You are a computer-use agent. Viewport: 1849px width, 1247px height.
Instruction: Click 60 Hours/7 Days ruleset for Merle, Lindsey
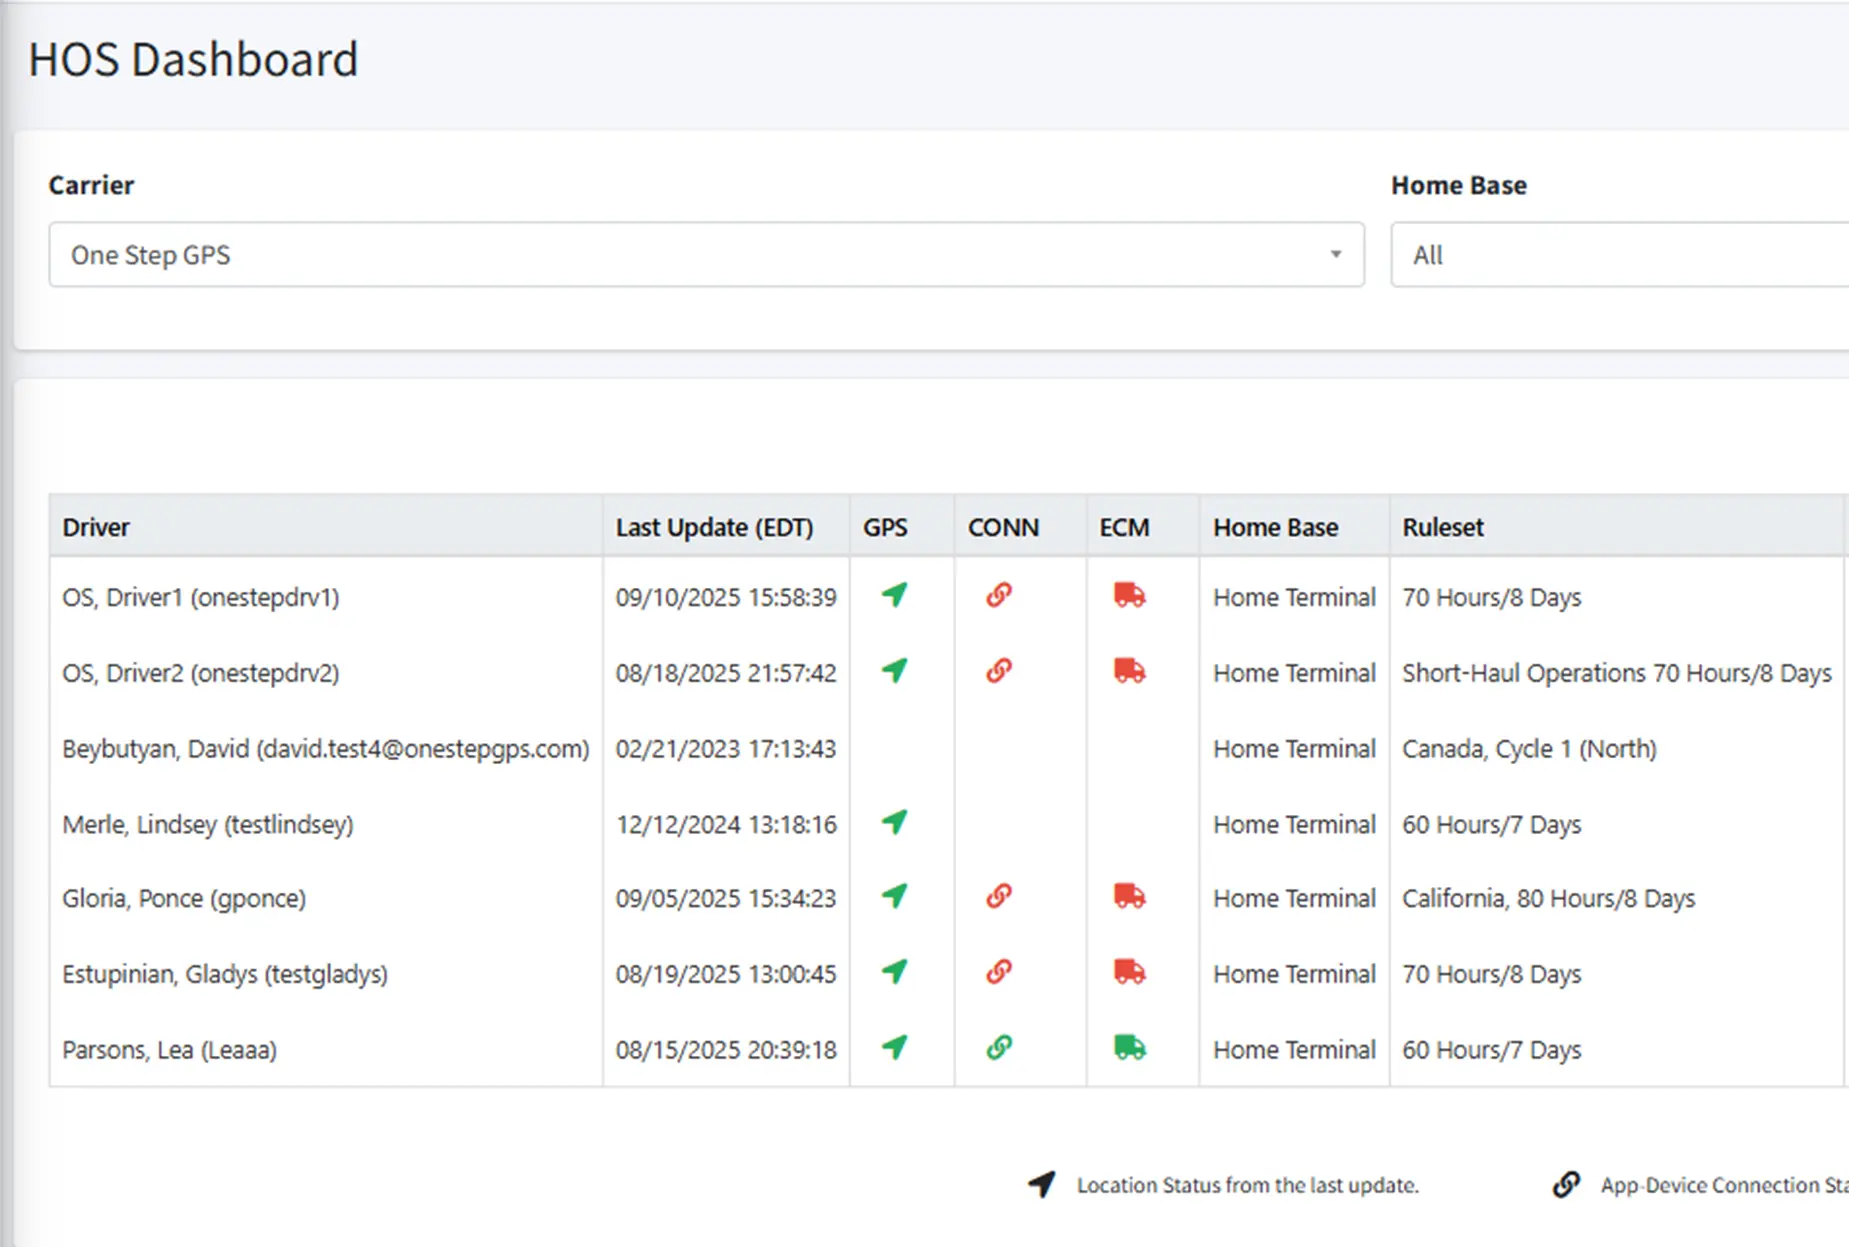coord(1492,824)
